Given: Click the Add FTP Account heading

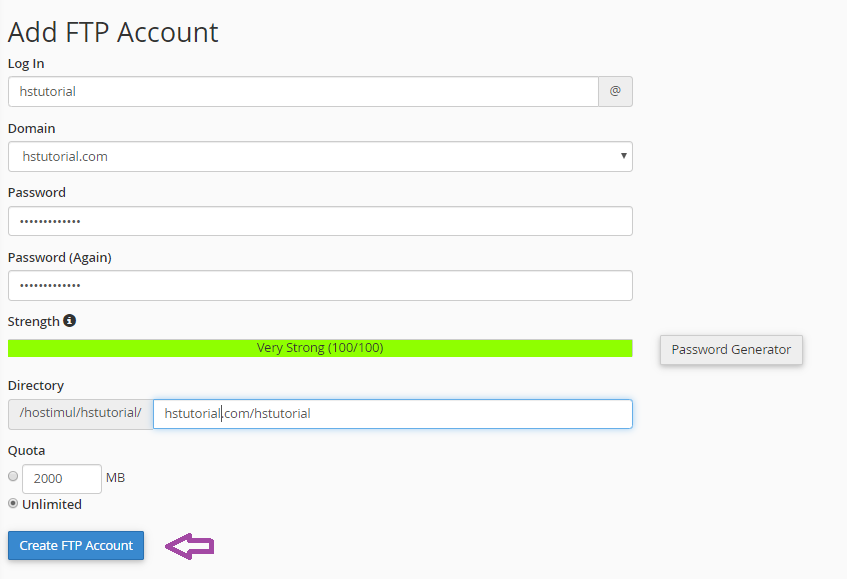Looking at the screenshot, I should [x=113, y=32].
